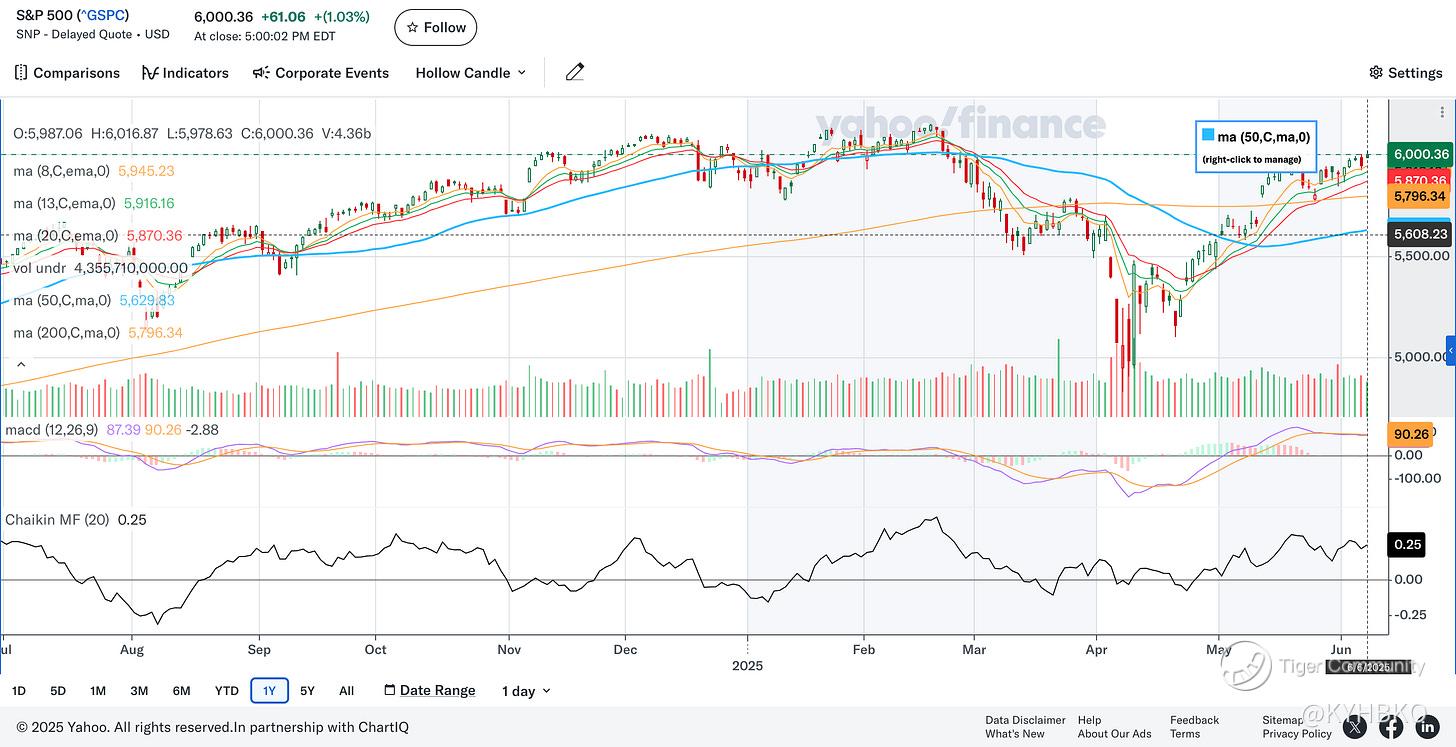Screen dimensions: 1456x747
Task: Open the About Our Ads link
Action: [1114, 734]
